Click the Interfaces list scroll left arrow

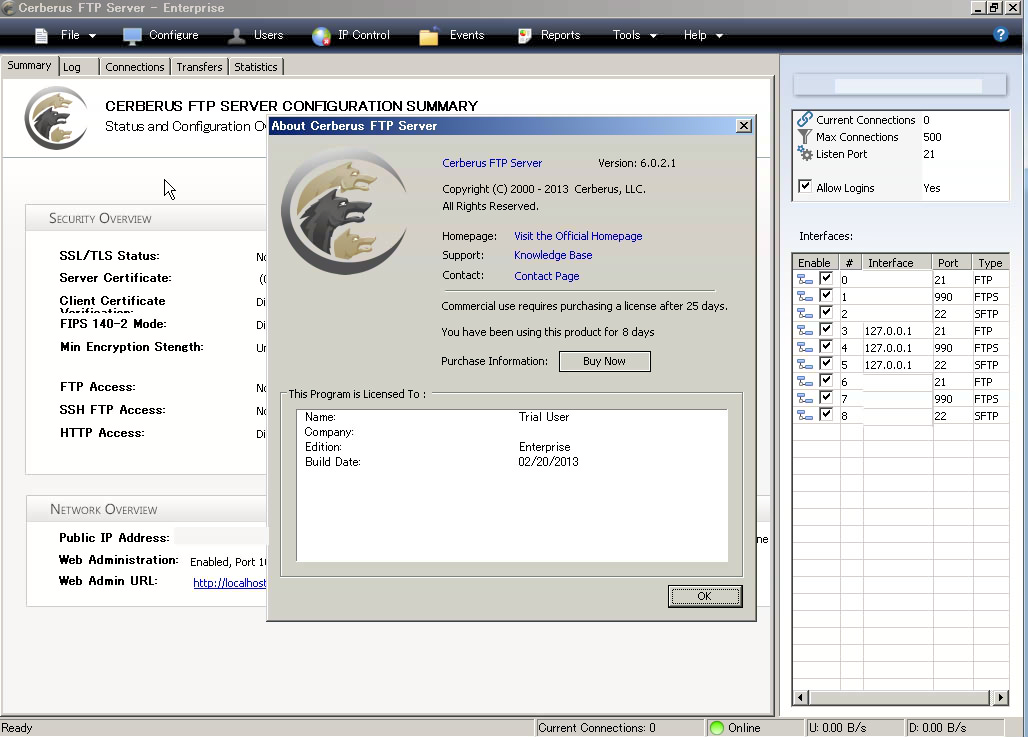click(x=800, y=698)
